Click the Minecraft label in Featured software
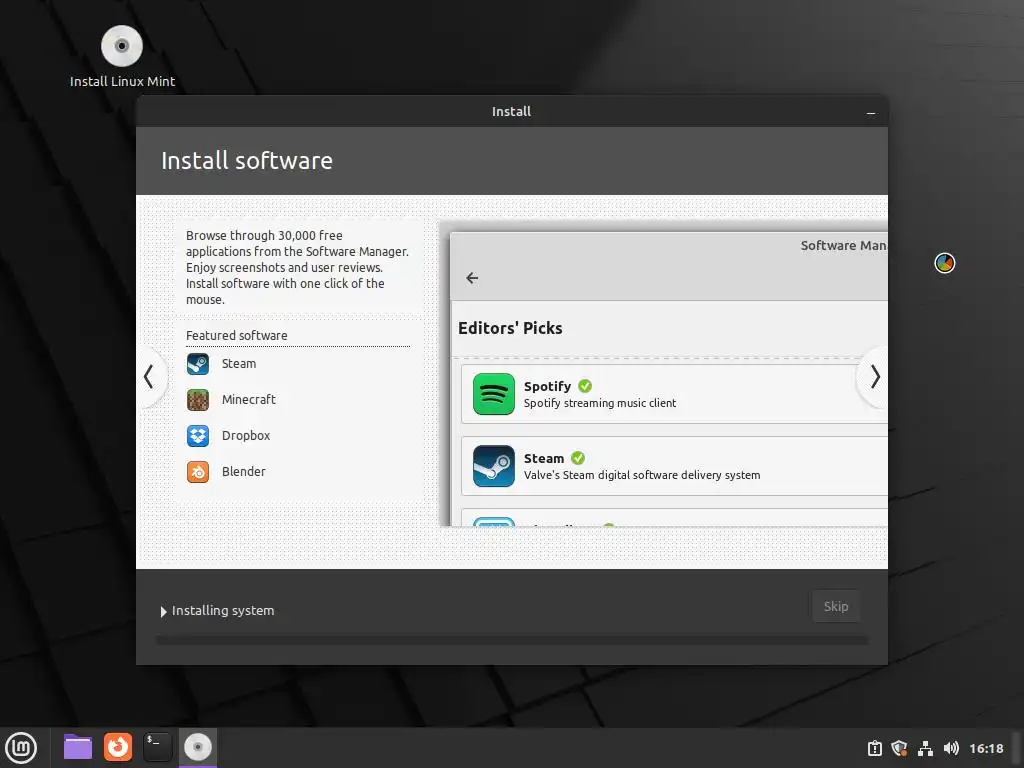Image resolution: width=1024 pixels, height=768 pixels. click(x=249, y=400)
